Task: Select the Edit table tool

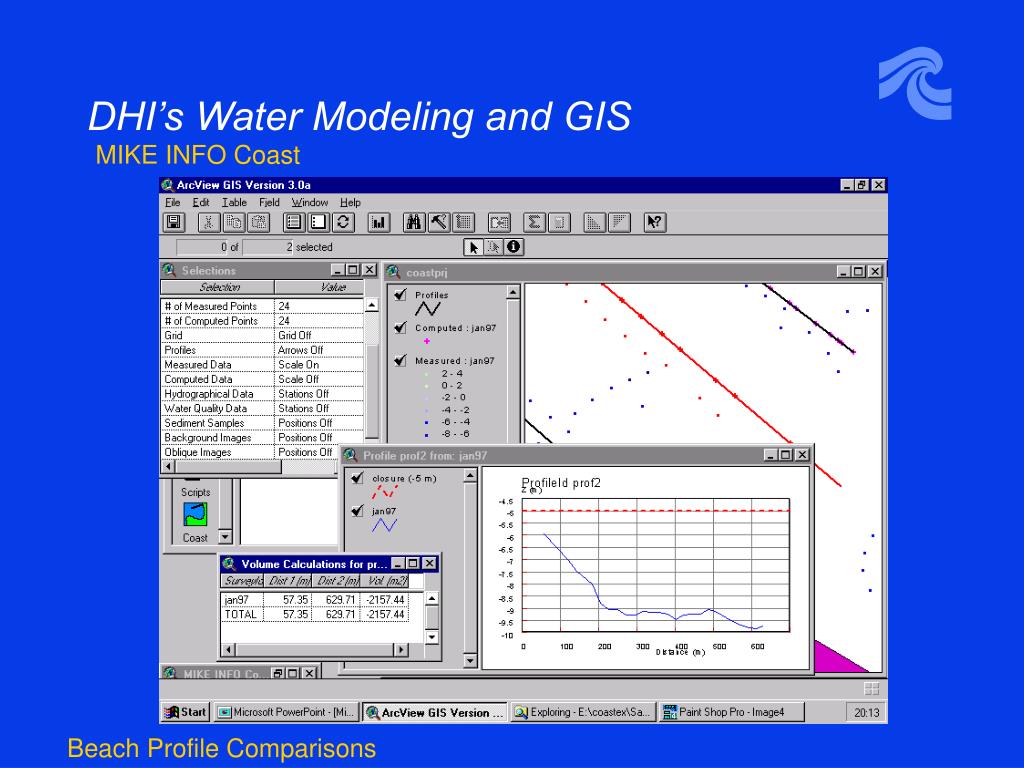Action: pyautogui.click(x=494, y=248)
